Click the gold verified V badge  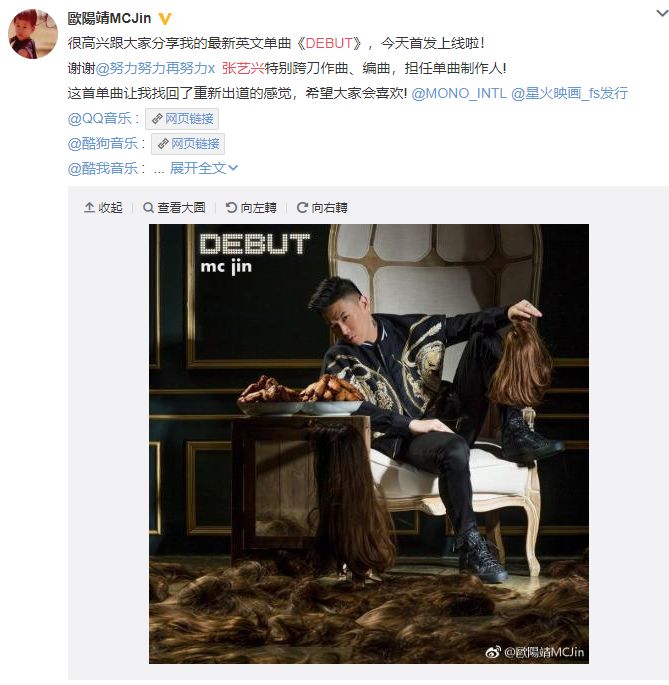(165, 19)
